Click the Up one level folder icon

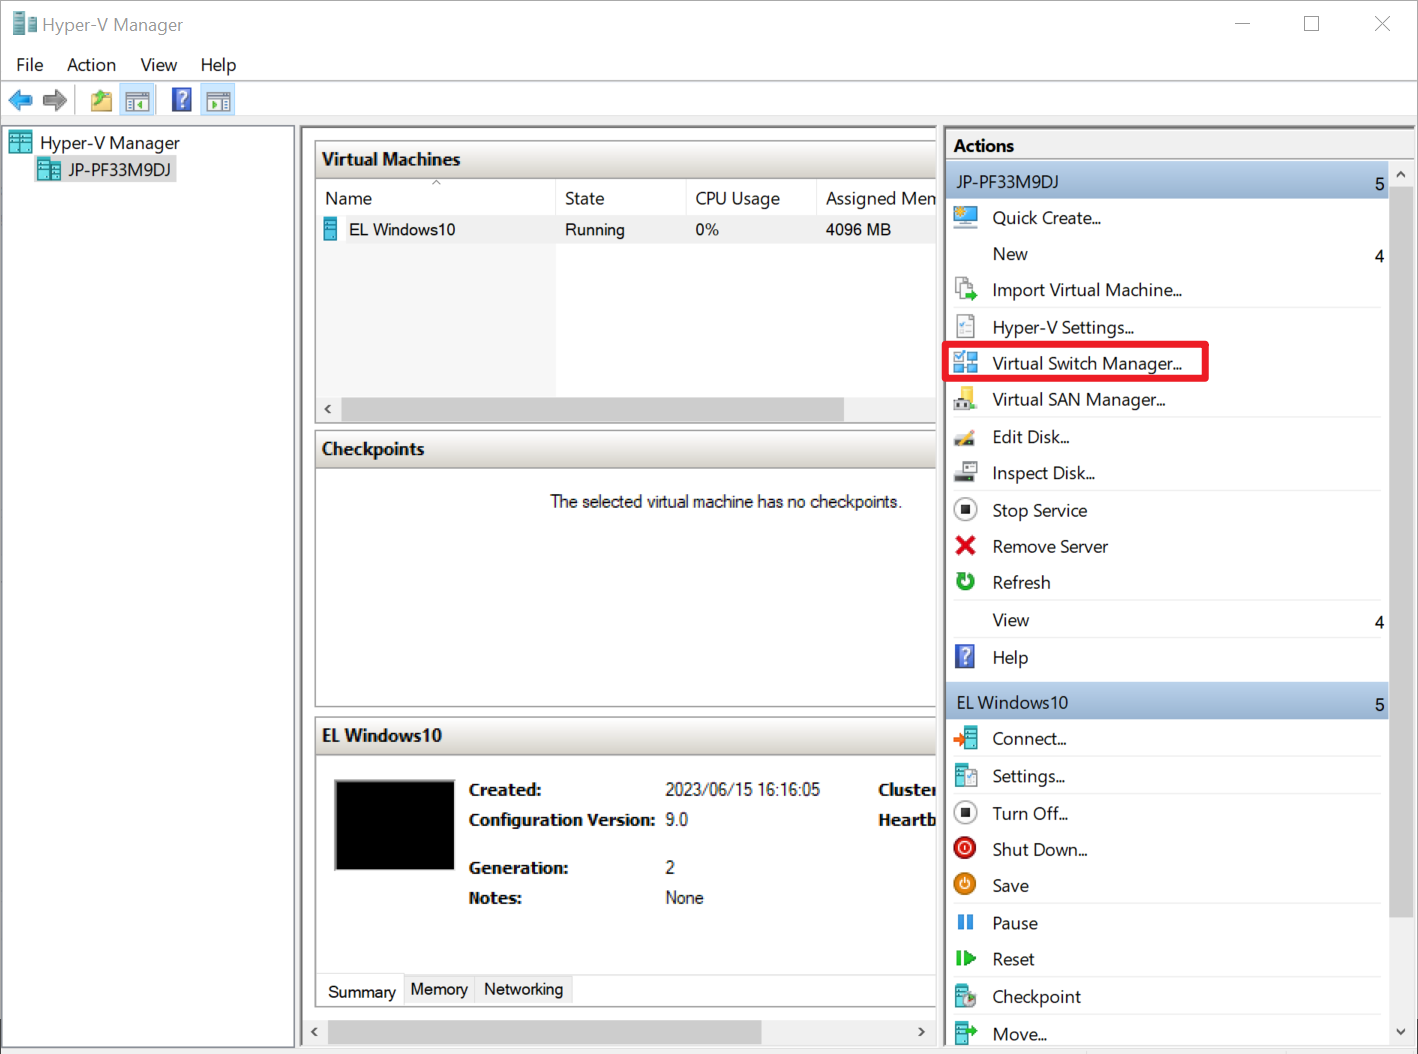click(x=101, y=100)
